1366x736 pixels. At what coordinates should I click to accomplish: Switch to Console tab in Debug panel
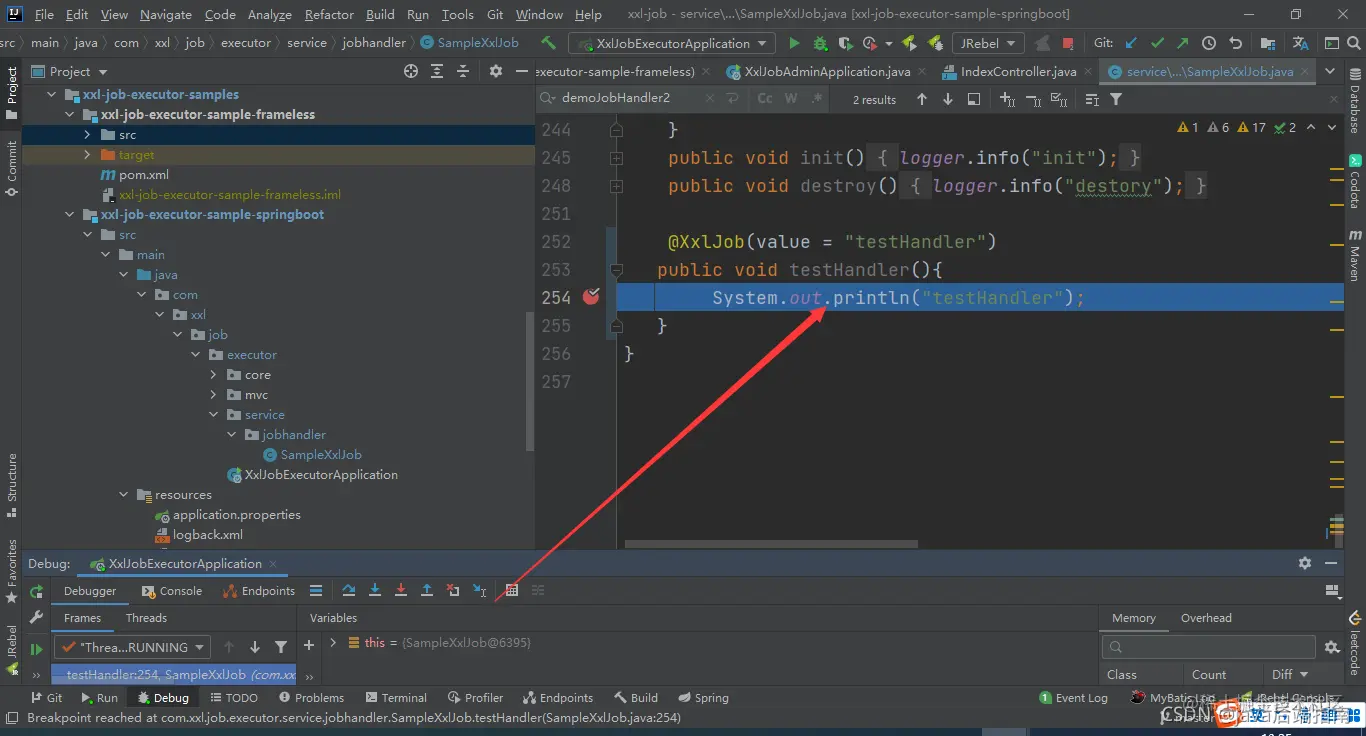(x=172, y=591)
